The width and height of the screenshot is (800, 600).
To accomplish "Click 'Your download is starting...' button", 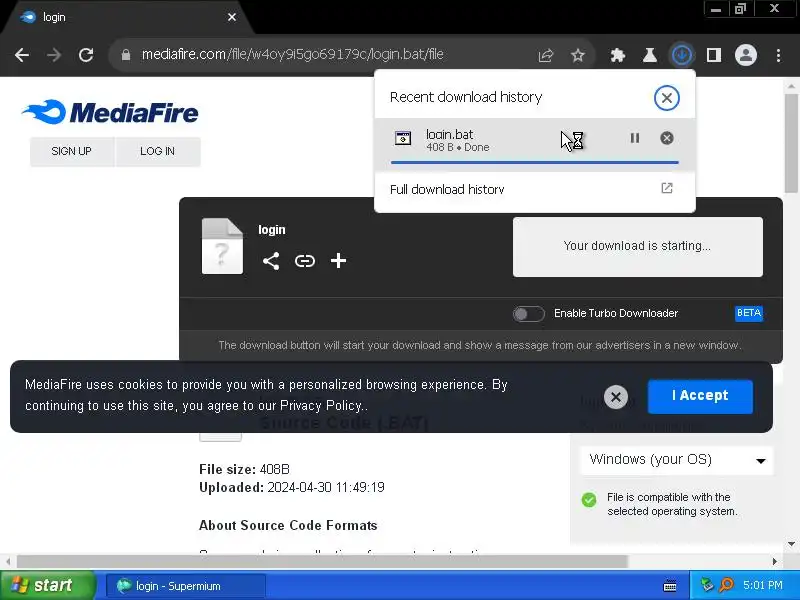I will [x=637, y=247].
